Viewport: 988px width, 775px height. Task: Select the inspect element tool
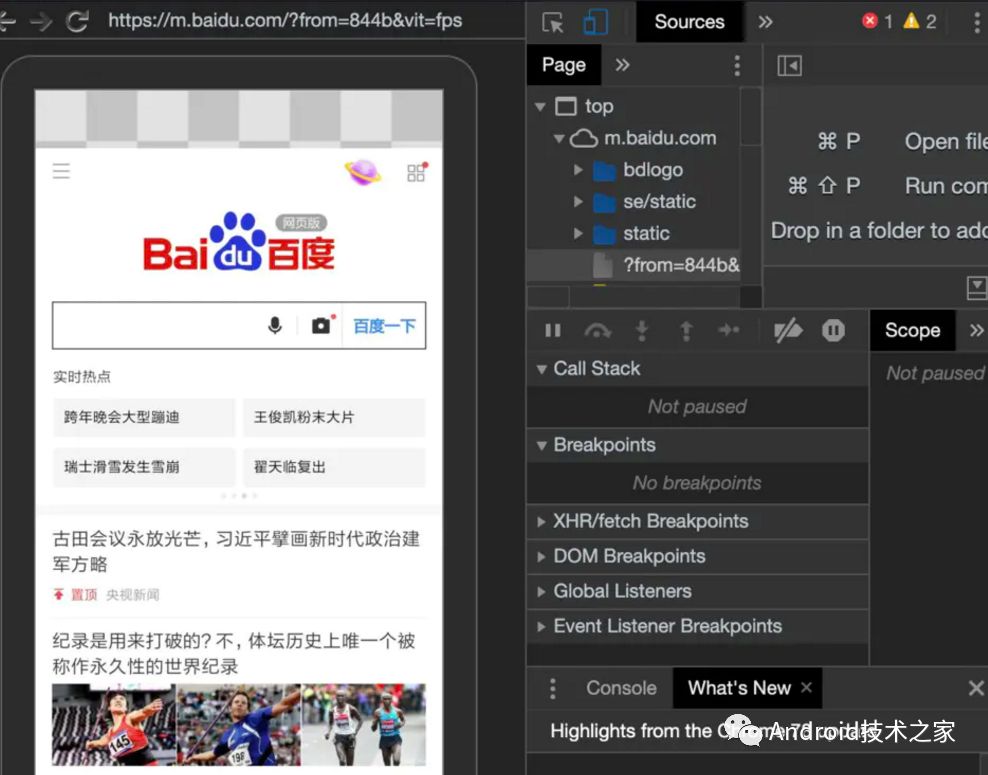click(555, 21)
